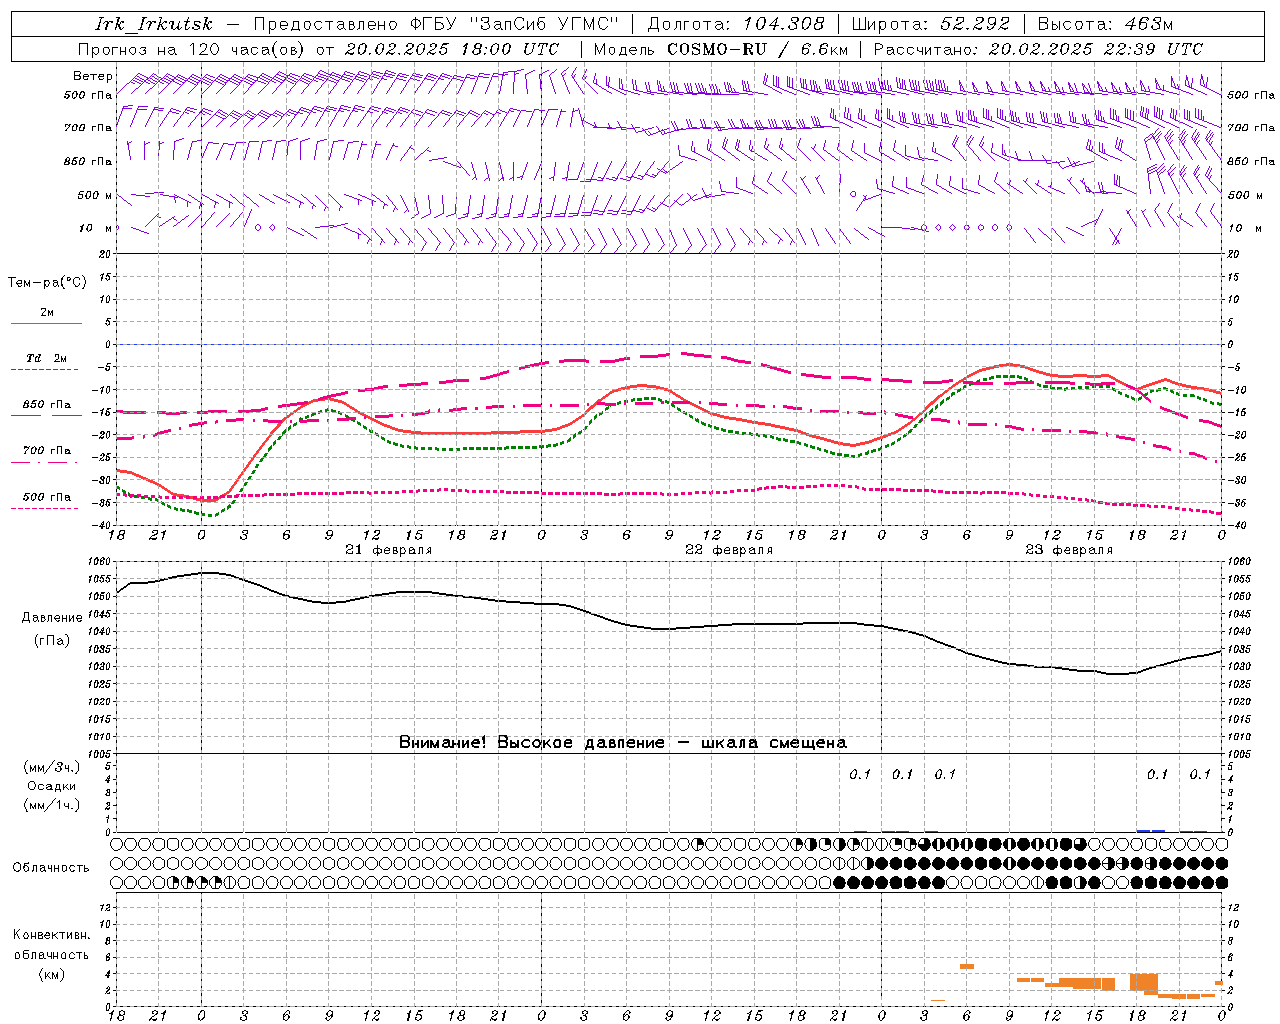Click the 'Конвективн.' convective cloud label
1280x1024 pixels.
52,935
